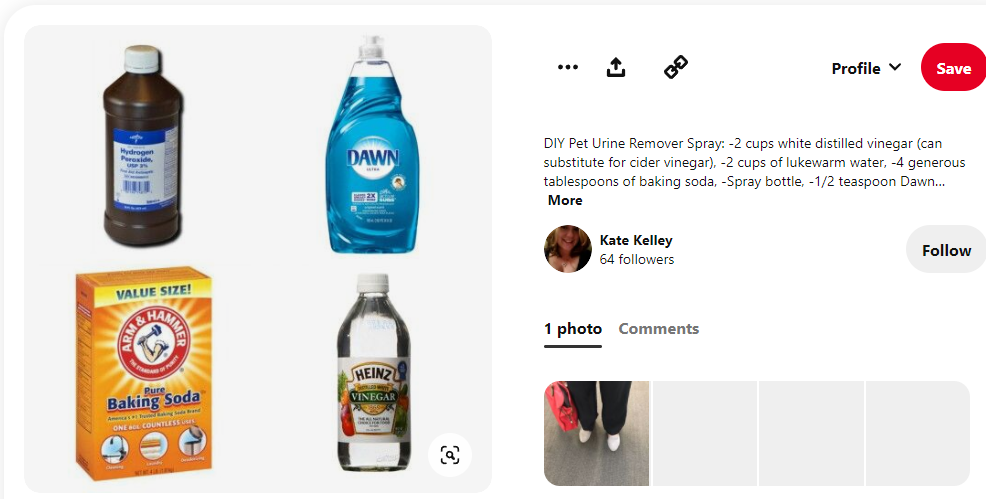Click the second empty photo placeholder
This screenshot has width=986, height=499.
811,433
